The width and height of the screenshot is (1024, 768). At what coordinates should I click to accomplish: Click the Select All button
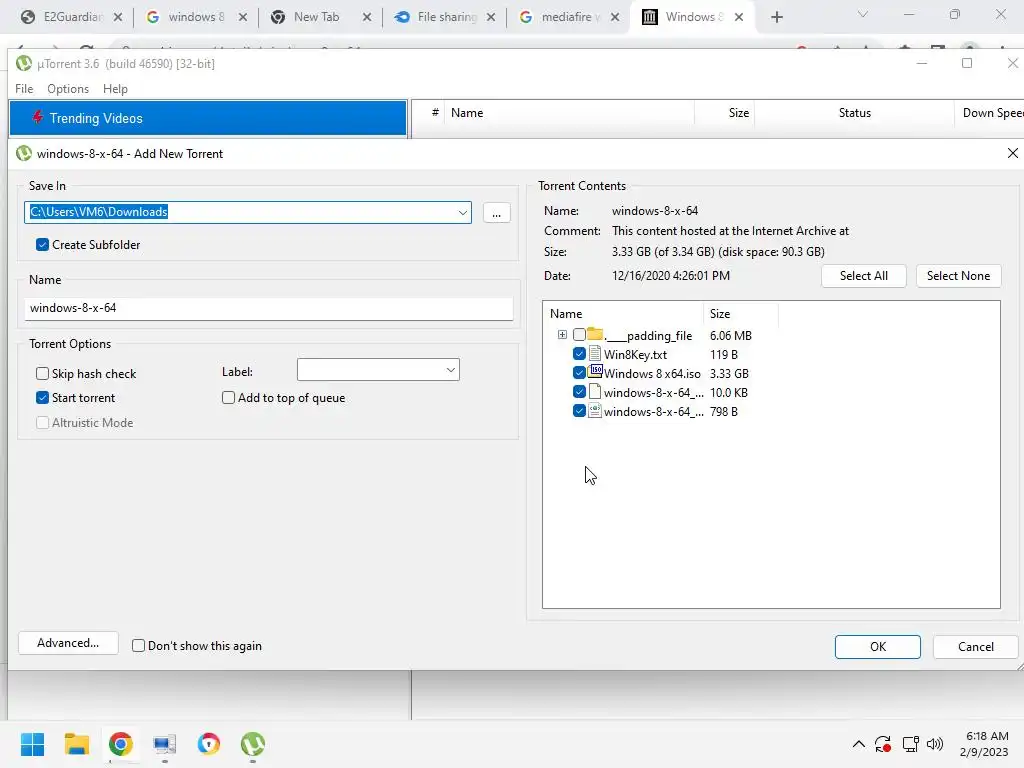coord(863,276)
